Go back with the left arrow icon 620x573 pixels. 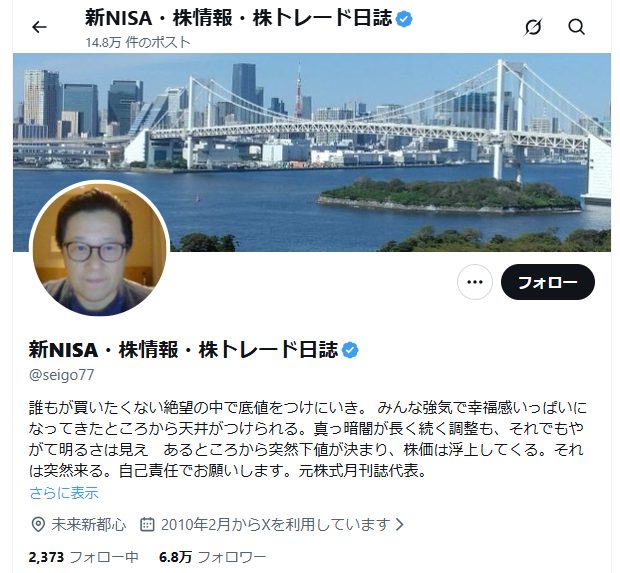pyautogui.click(x=39, y=27)
